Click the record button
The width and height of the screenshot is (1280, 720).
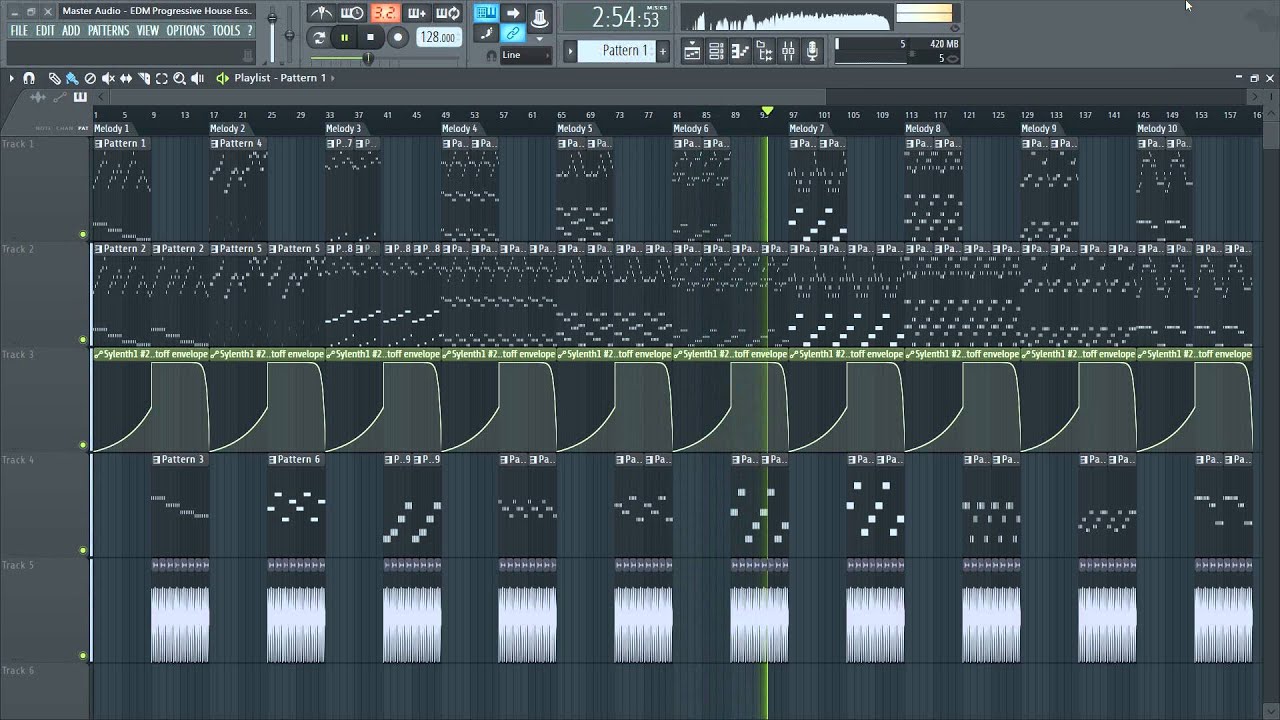pyautogui.click(x=397, y=38)
